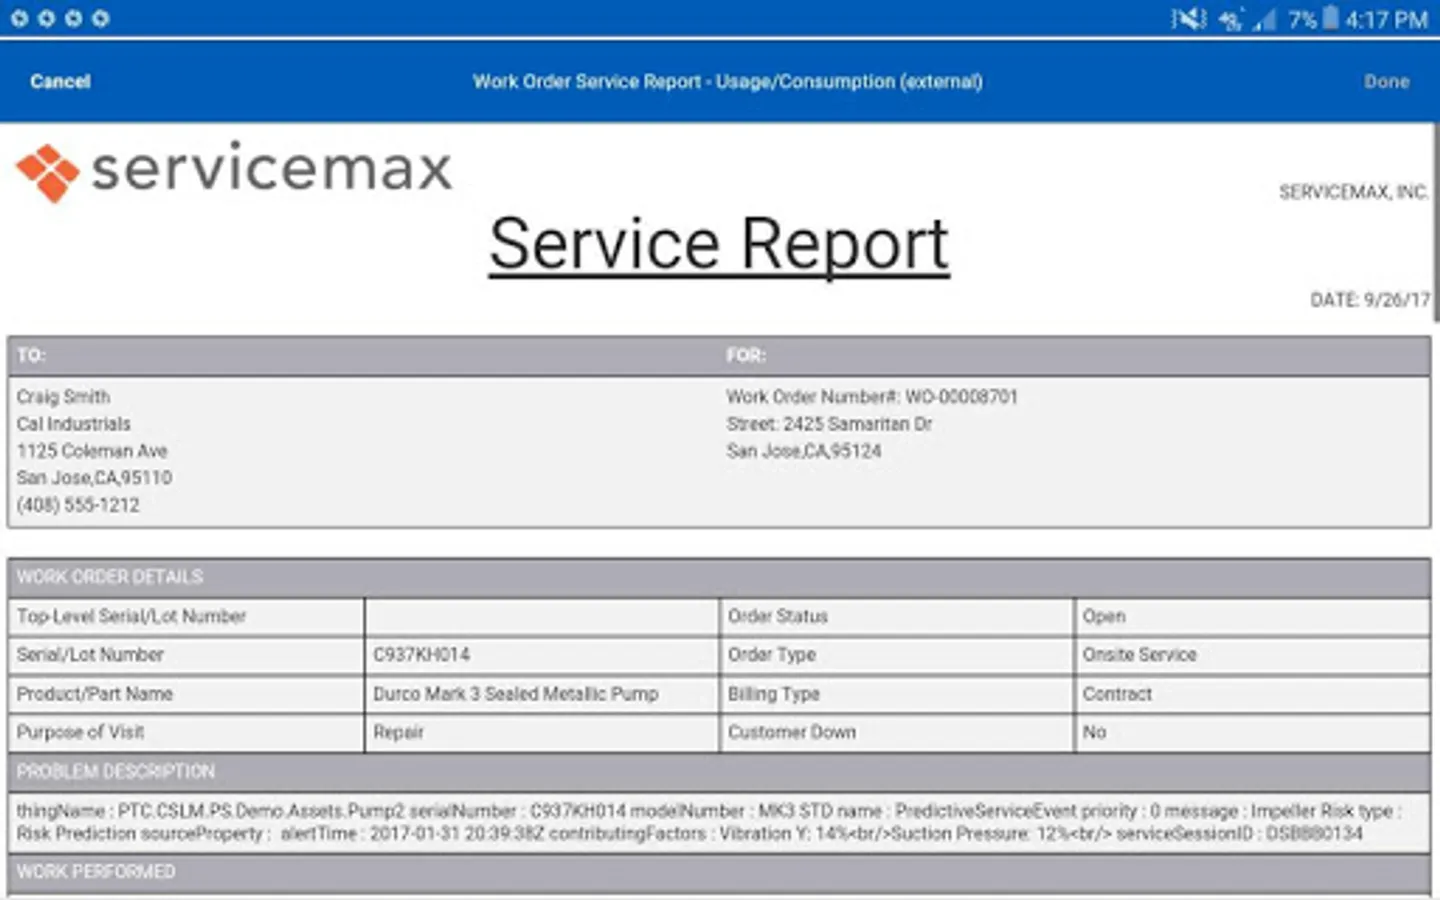Tap the muted sound status icon
Image resolution: width=1440 pixels, height=900 pixels.
click(x=1189, y=19)
